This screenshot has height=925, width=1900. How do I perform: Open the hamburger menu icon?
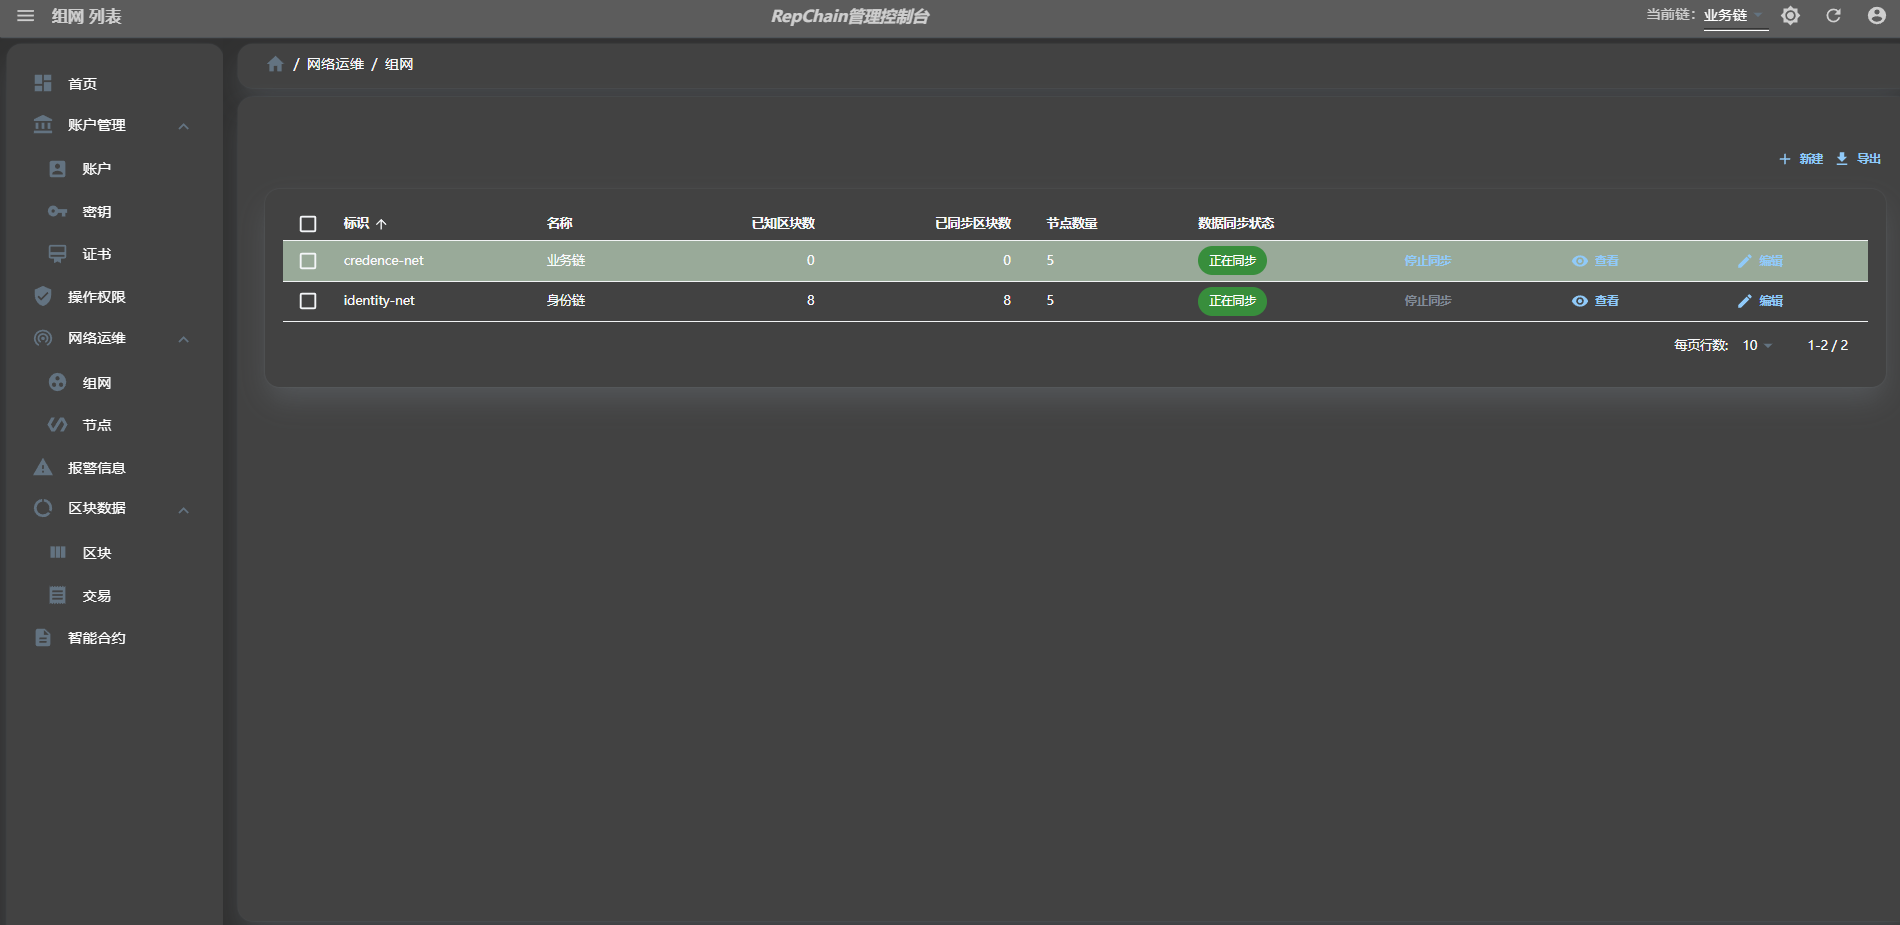point(26,16)
